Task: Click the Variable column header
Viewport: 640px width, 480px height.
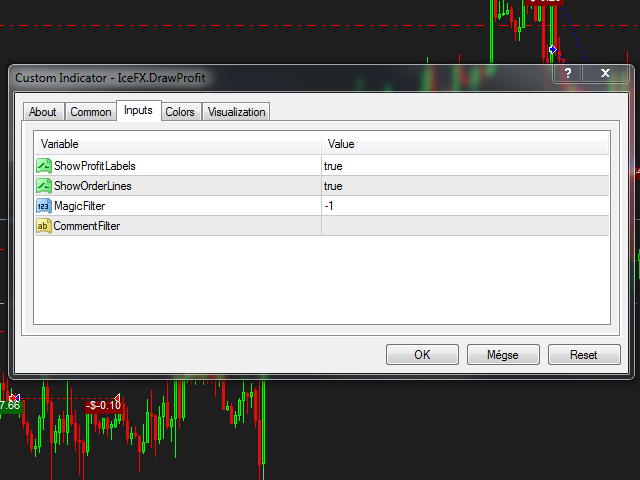Action: coord(178,144)
